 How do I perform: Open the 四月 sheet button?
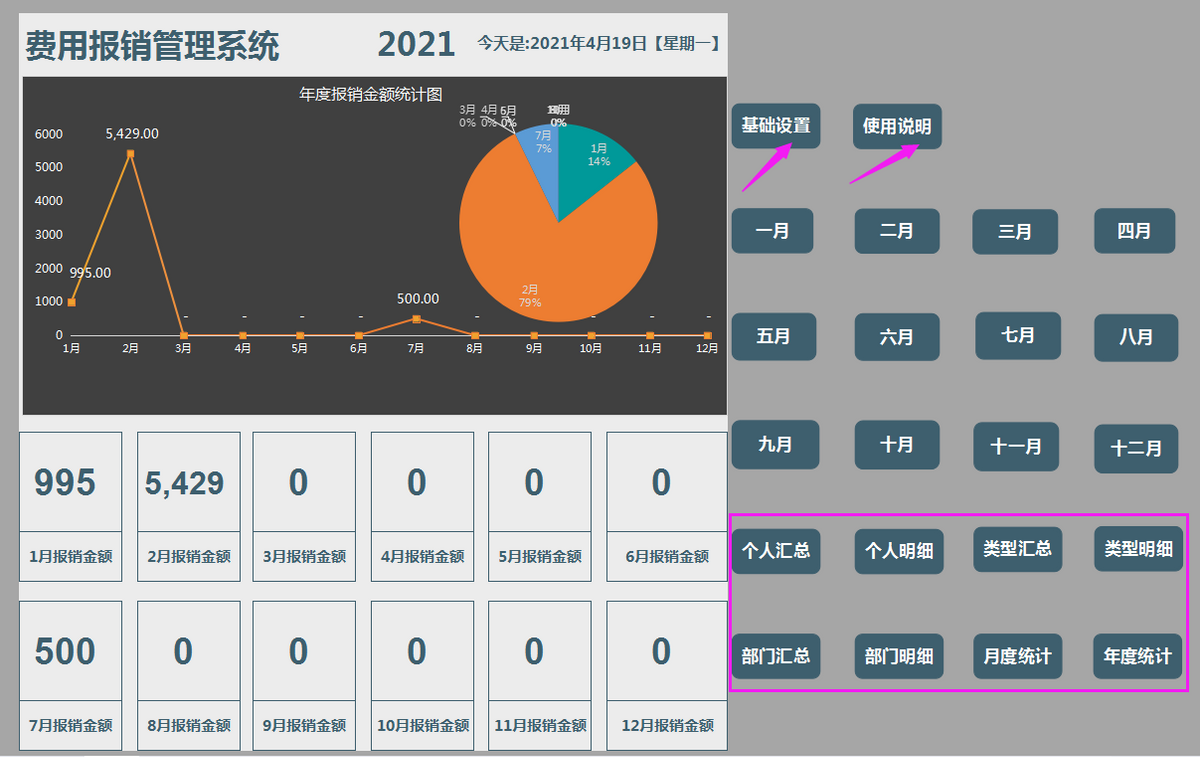click(x=1134, y=231)
